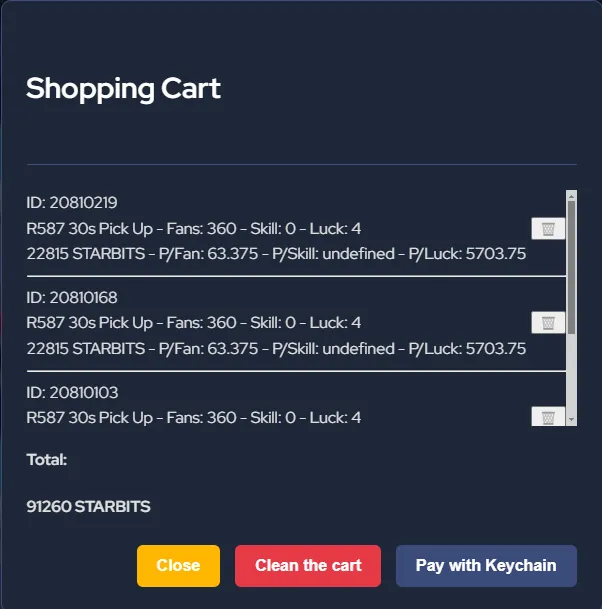Click R587 30s Pick Up under ID 20810168
The height and width of the screenshot is (609, 602).
(90, 323)
